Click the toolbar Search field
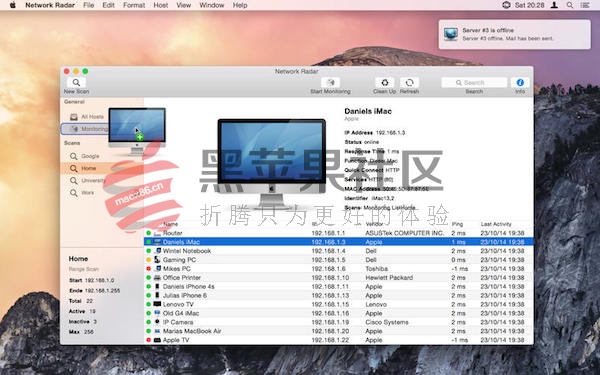 [474, 83]
